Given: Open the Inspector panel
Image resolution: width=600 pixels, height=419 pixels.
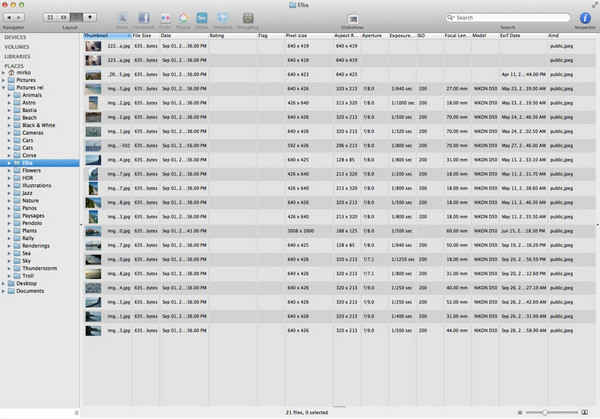Looking at the screenshot, I should (x=586, y=18).
